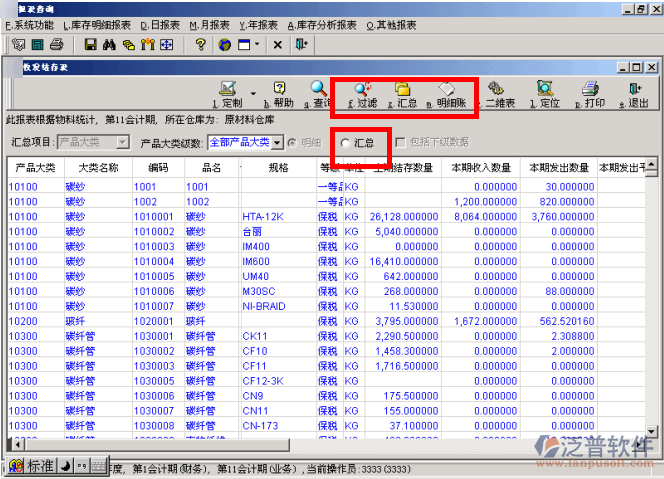Enable the 包括下级数据 checkbox
664x479 pixels.
pos(401,143)
